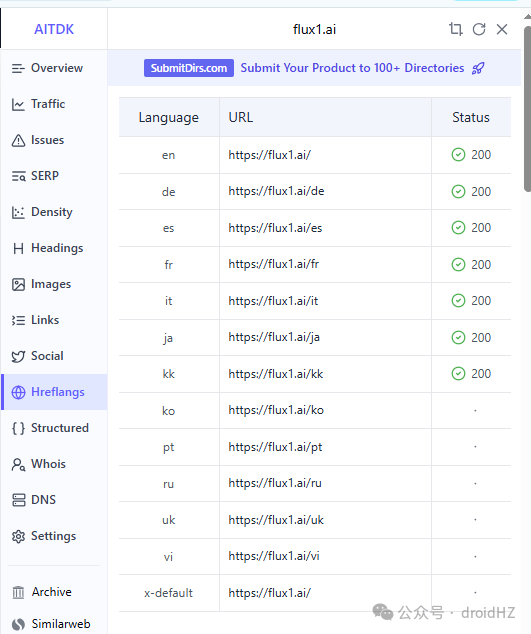Select the SERP search list icon
The width and height of the screenshot is (531, 634).
pos(18,176)
